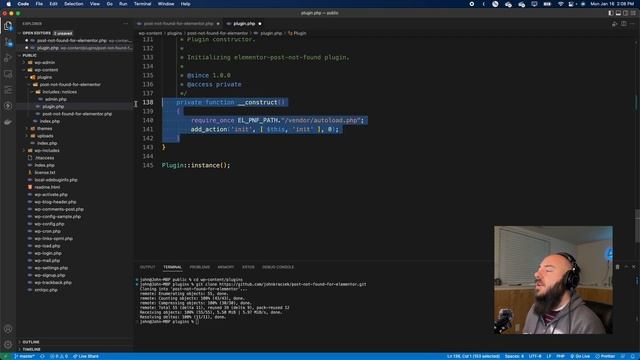Expand the themes folder

(x=44, y=129)
